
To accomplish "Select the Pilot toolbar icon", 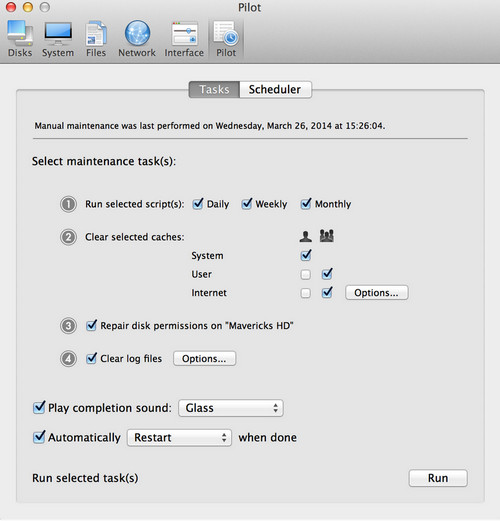I will coord(226,39).
